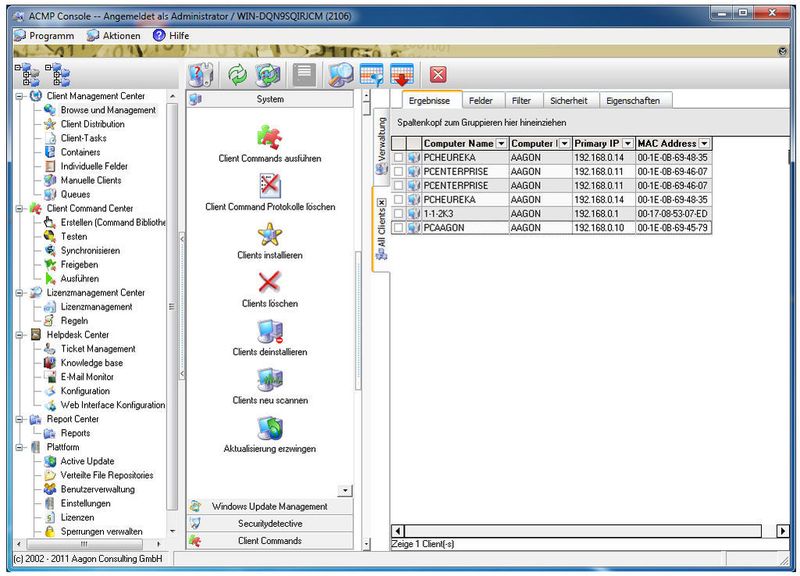Viewport: 800px width, 576px height.
Task: Tick the checkbox for the 1-1-2K3 row
Action: [398, 214]
